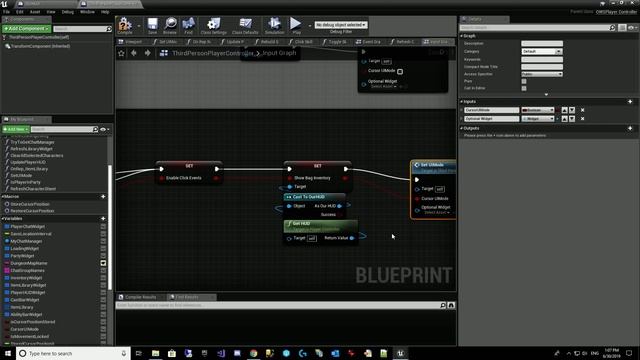Open Class Settings from the toolbar
Viewport: 640px width, 360px height.
pos(213,25)
